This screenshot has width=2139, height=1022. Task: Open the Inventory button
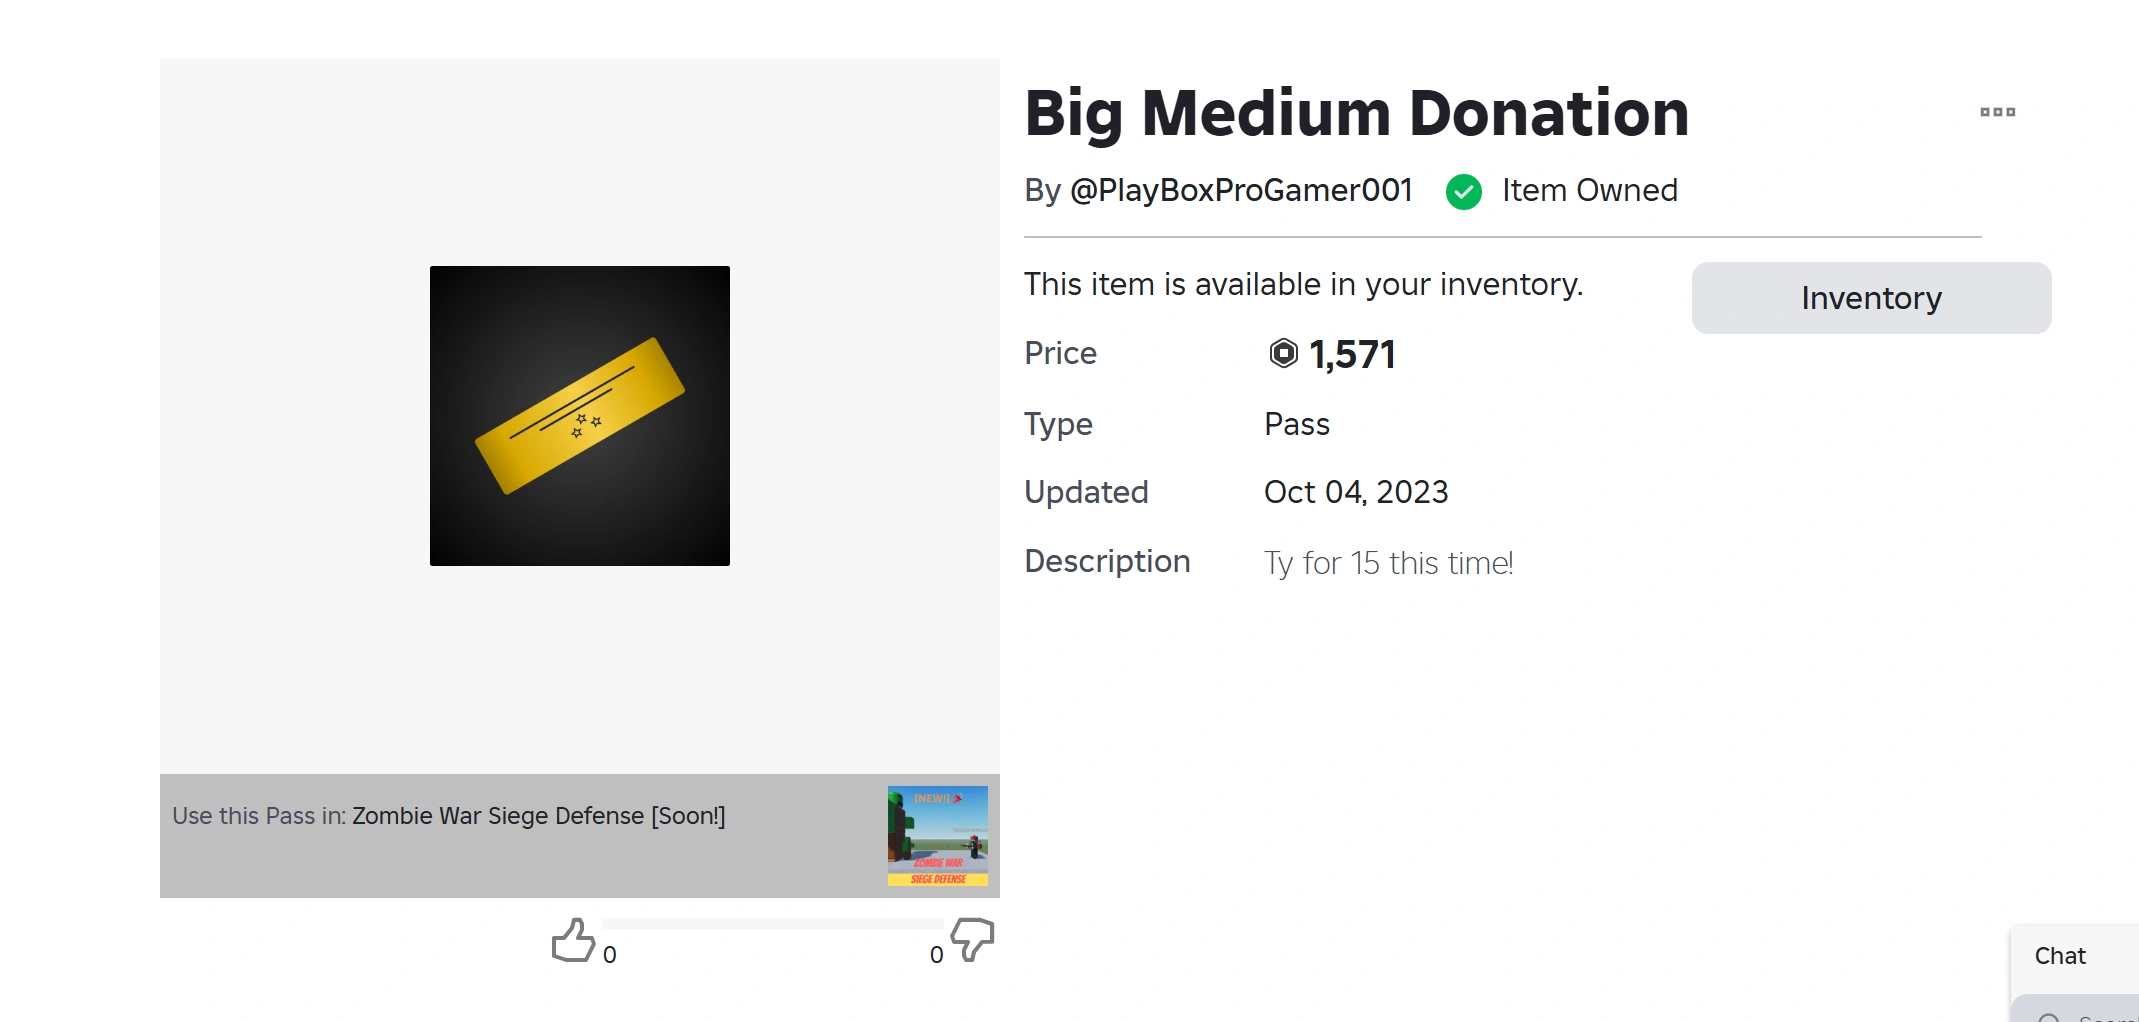(1870, 298)
